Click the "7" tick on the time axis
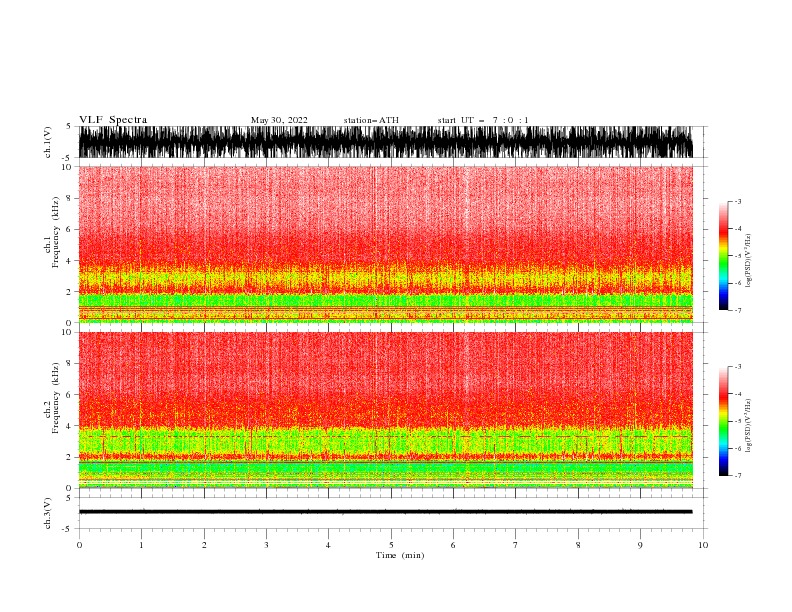Screen dimensions: 792x612 (516, 545)
